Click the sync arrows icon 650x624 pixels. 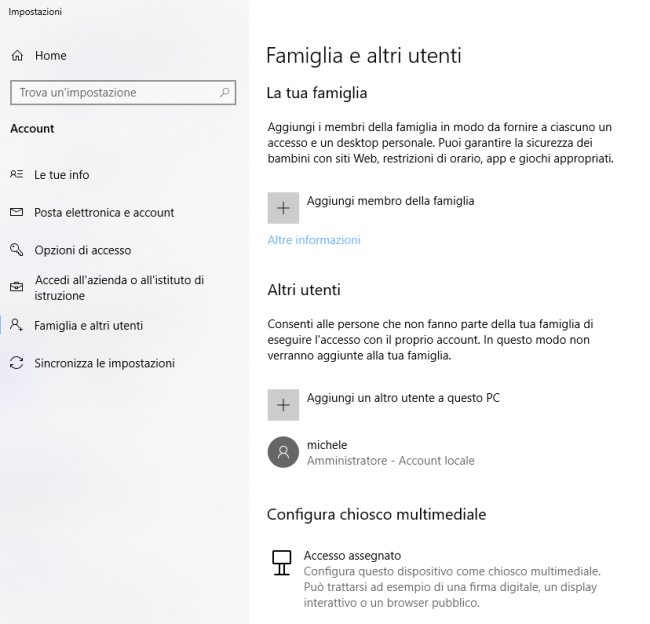pyautogui.click(x=17, y=363)
